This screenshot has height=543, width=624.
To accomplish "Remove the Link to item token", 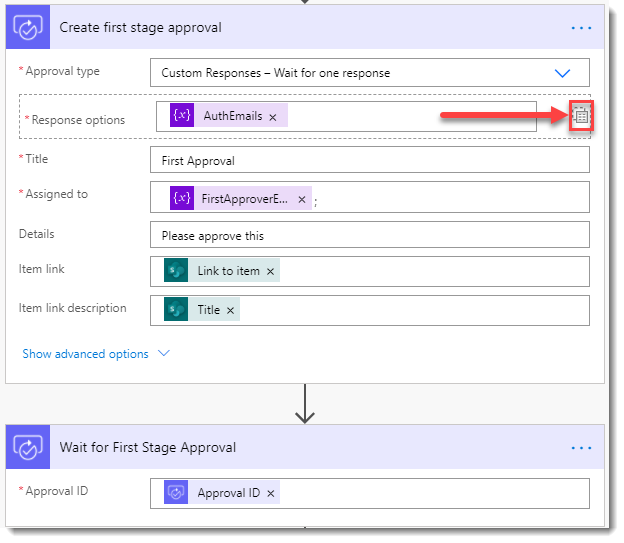I will (271, 272).
